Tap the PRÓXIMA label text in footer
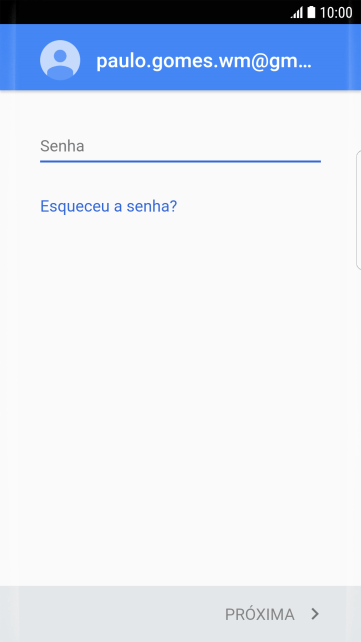 pos(259,614)
